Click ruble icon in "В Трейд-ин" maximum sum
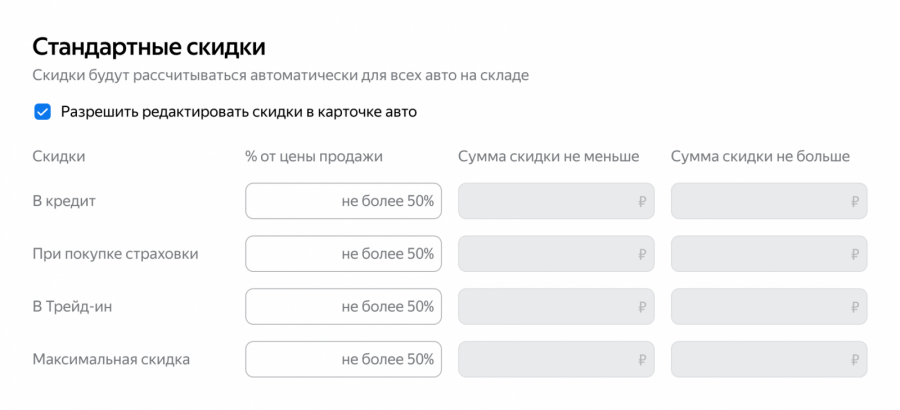 855,306
